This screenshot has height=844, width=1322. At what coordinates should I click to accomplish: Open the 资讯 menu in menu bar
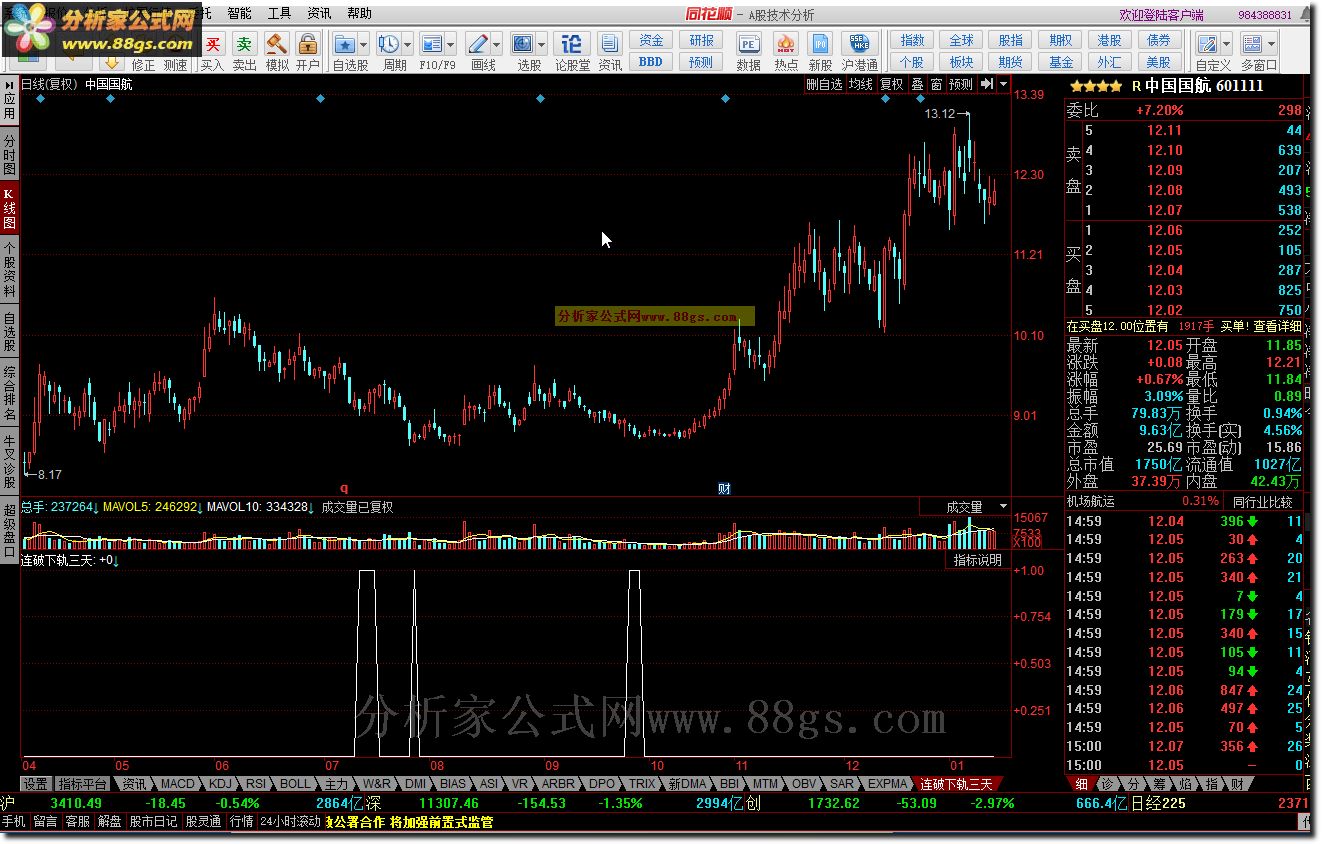pos(320,13)
